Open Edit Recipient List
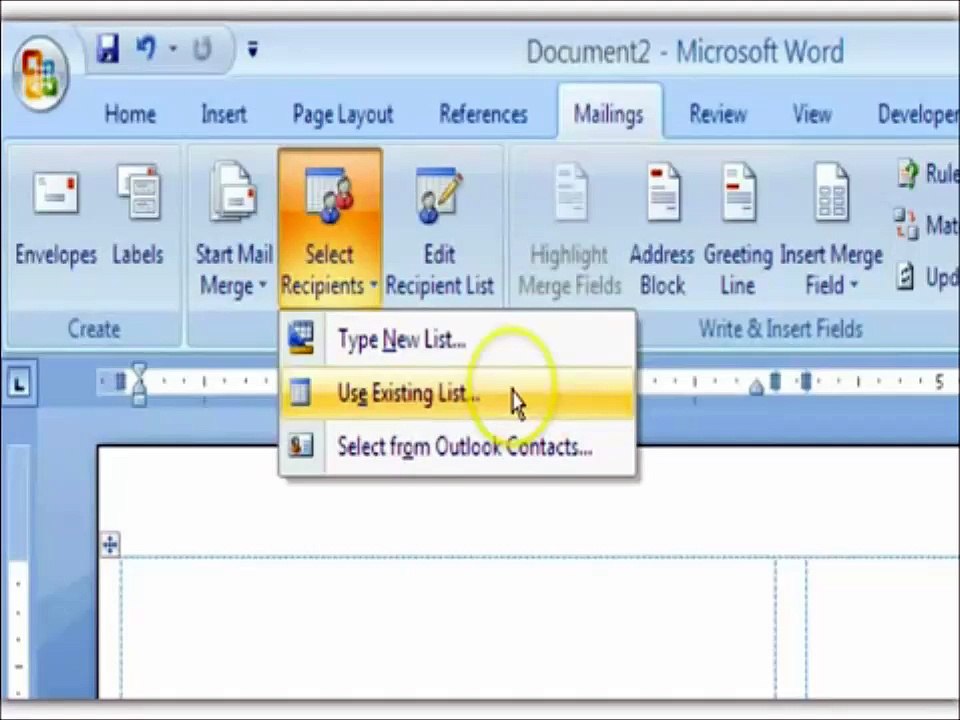960x720 pixels. [440, 230]
